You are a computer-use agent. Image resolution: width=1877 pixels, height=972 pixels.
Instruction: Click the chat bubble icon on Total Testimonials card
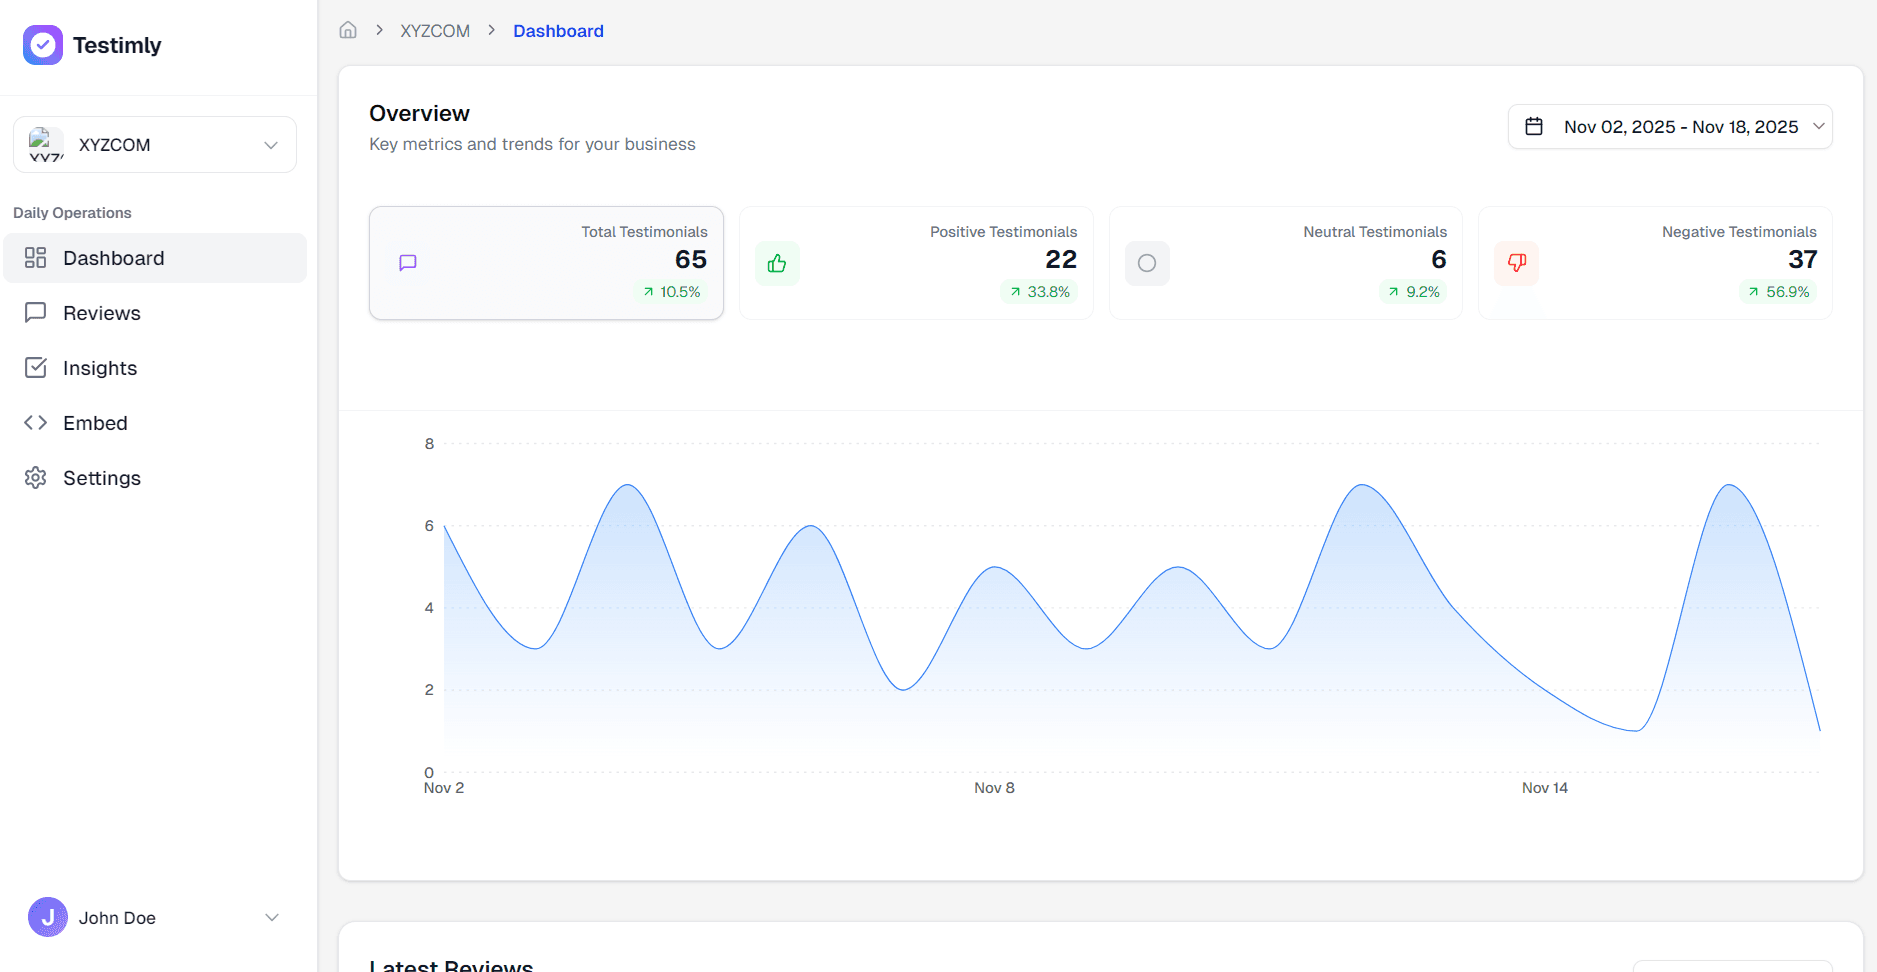tap(407, 263)
